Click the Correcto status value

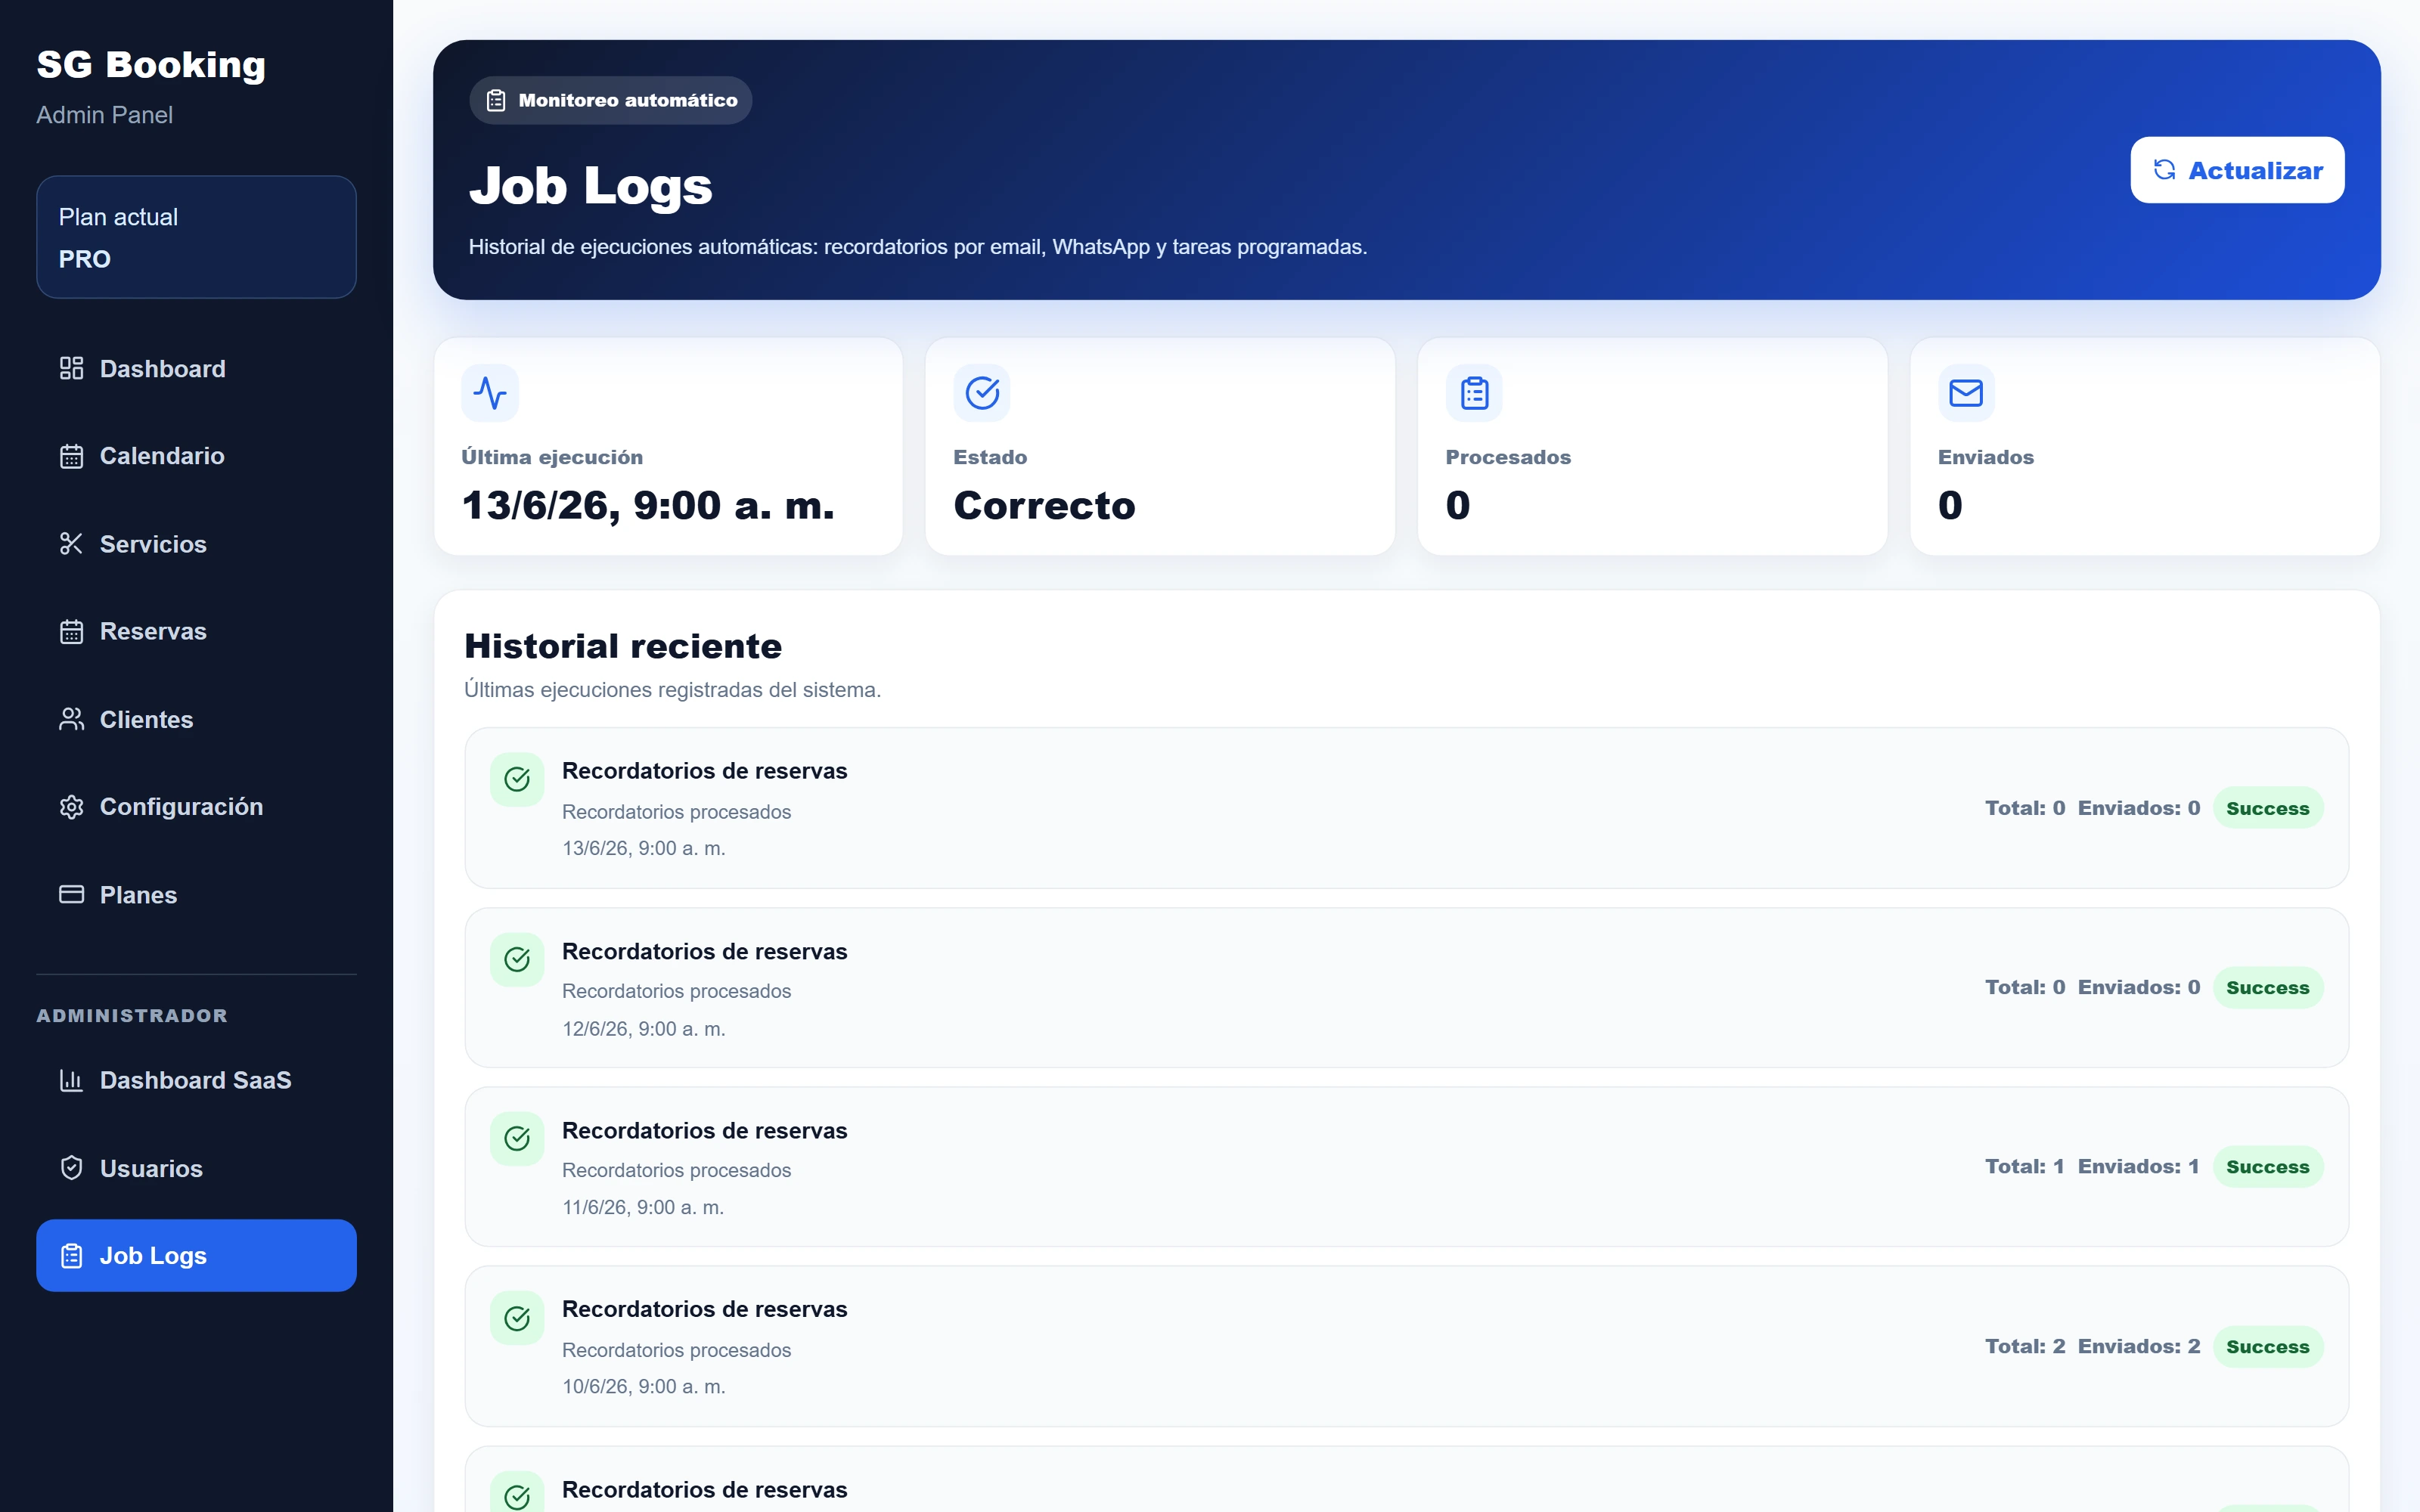(x=1045, y=505)
